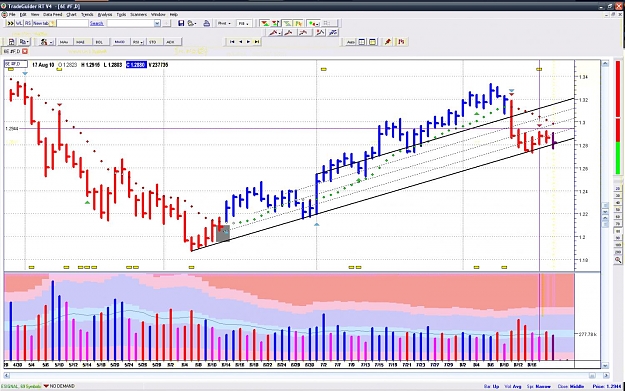
Task: Click the save chart template icon
Action: [12, 42]
